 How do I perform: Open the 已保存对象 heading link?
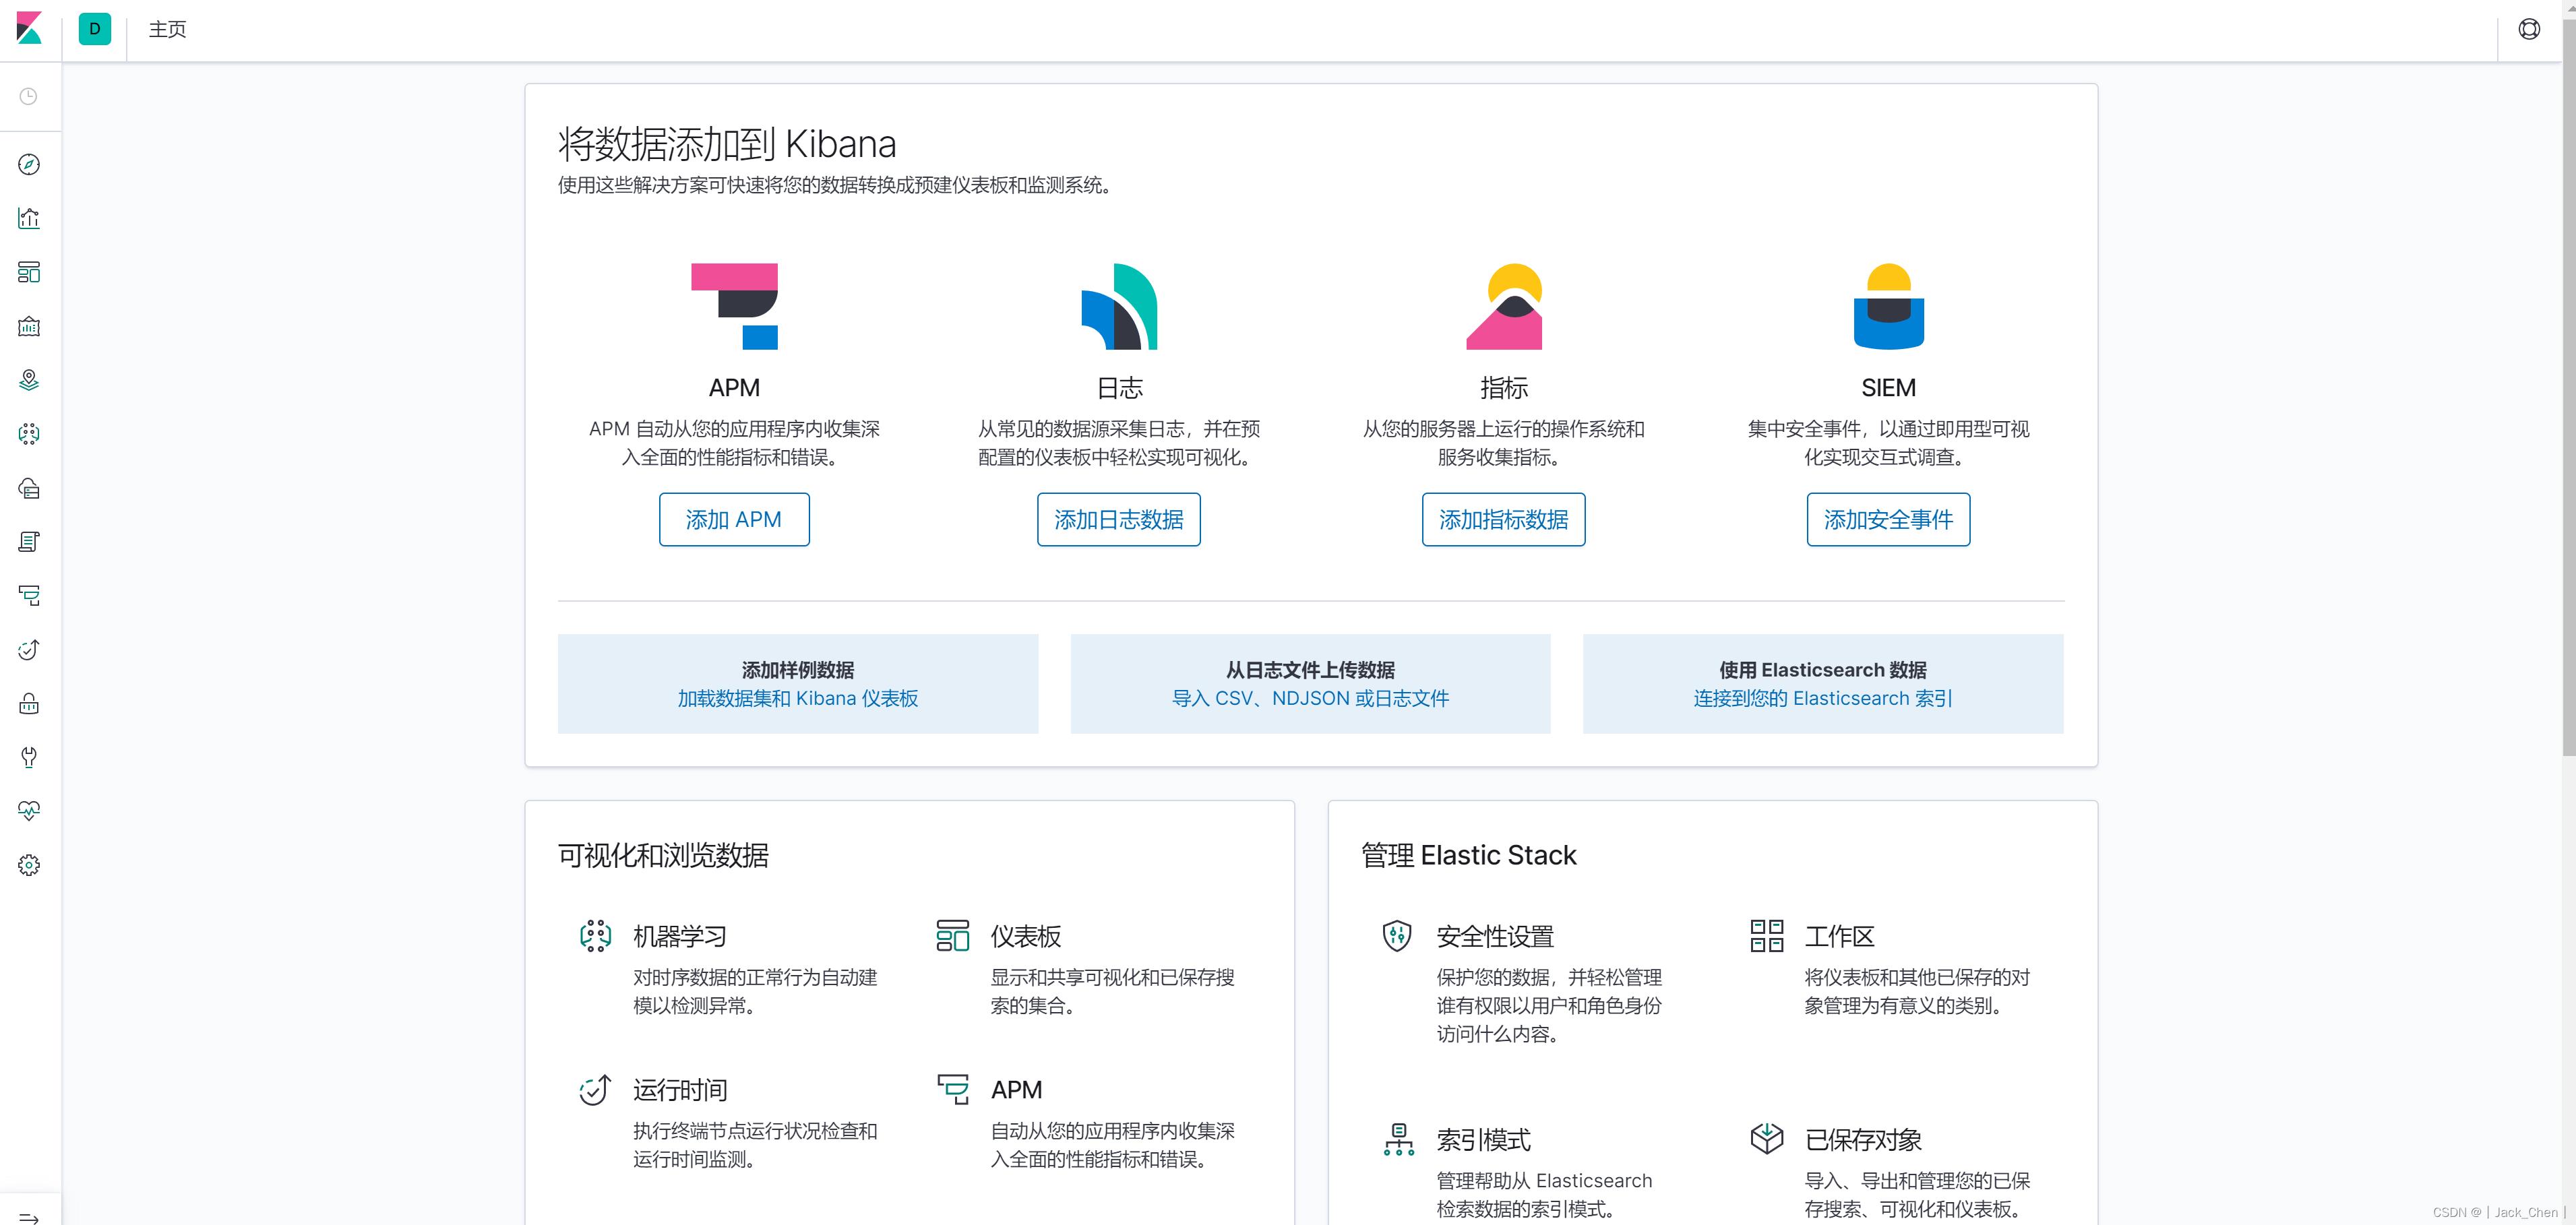[1863, 1139]
